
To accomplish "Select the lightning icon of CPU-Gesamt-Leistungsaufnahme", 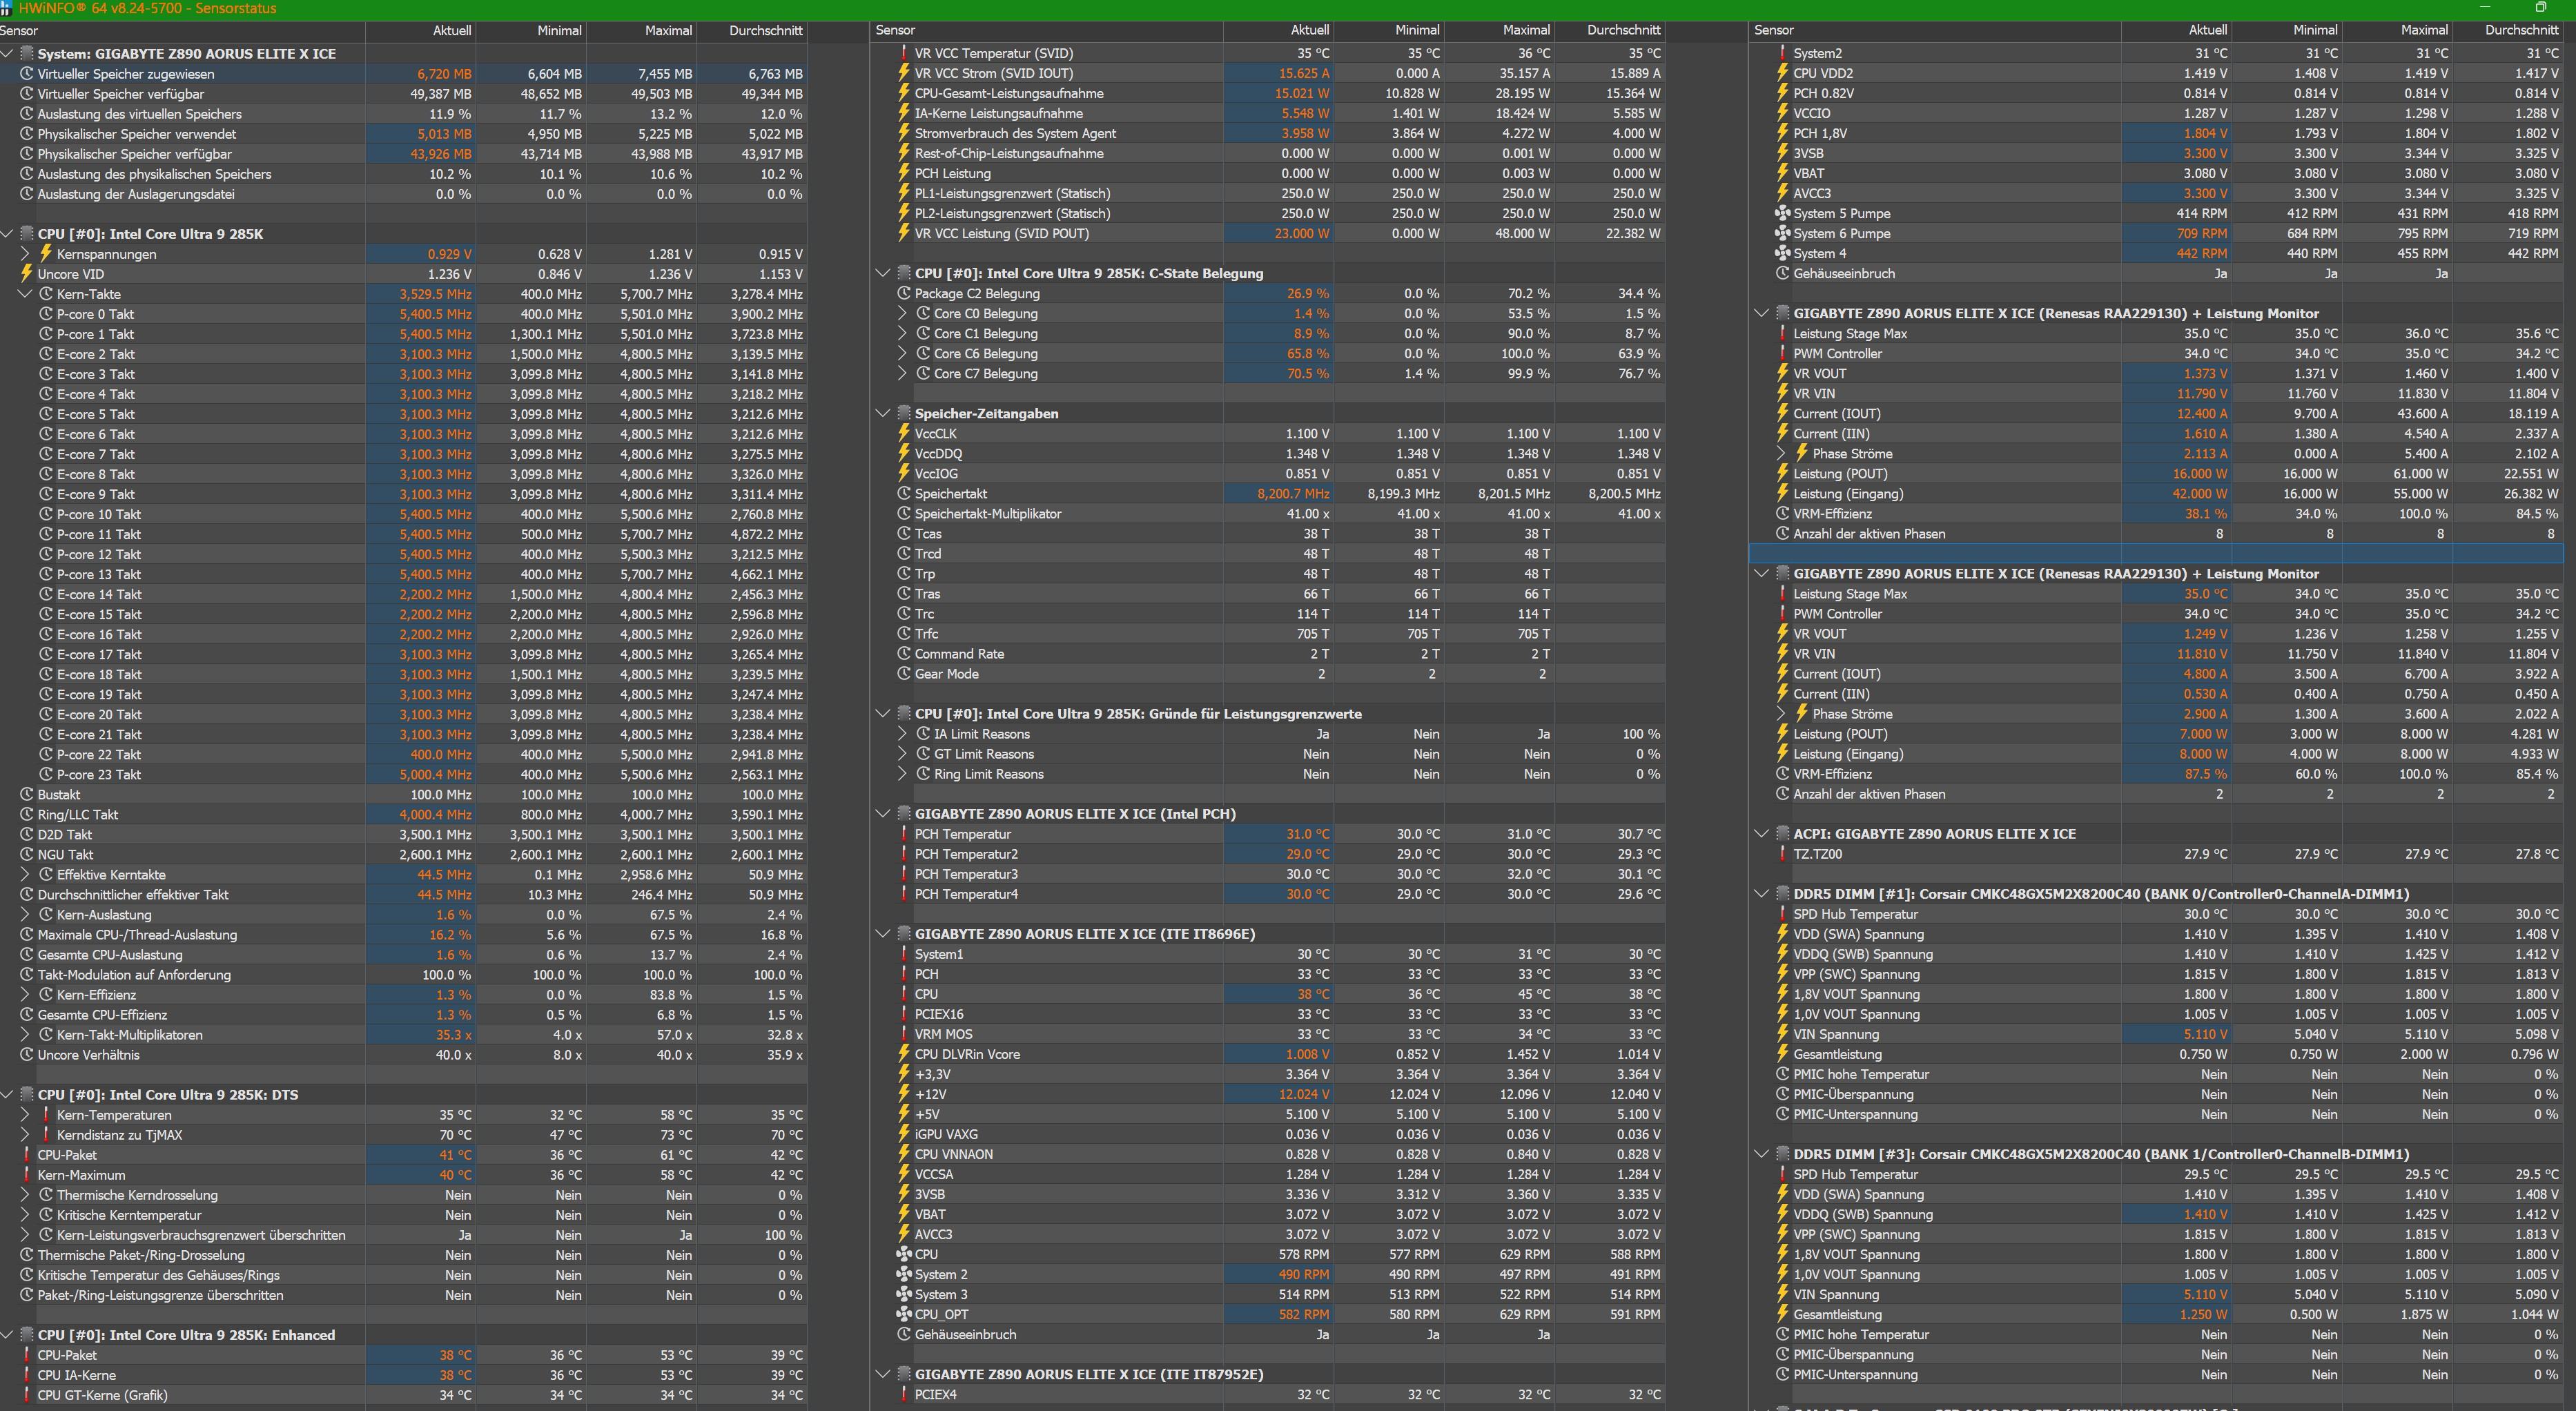I will point(904,93).
